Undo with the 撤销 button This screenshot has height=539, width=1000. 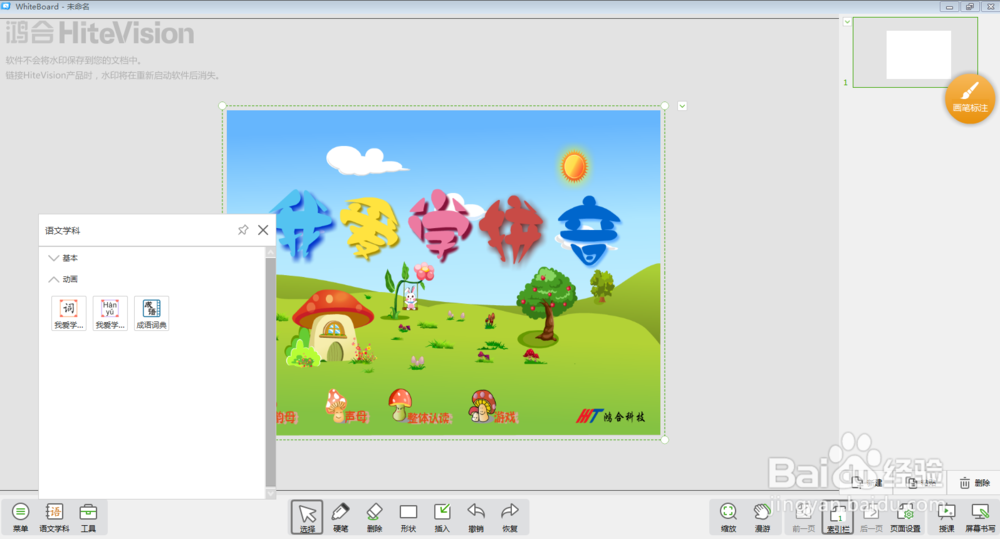click(x=476, y=517)
